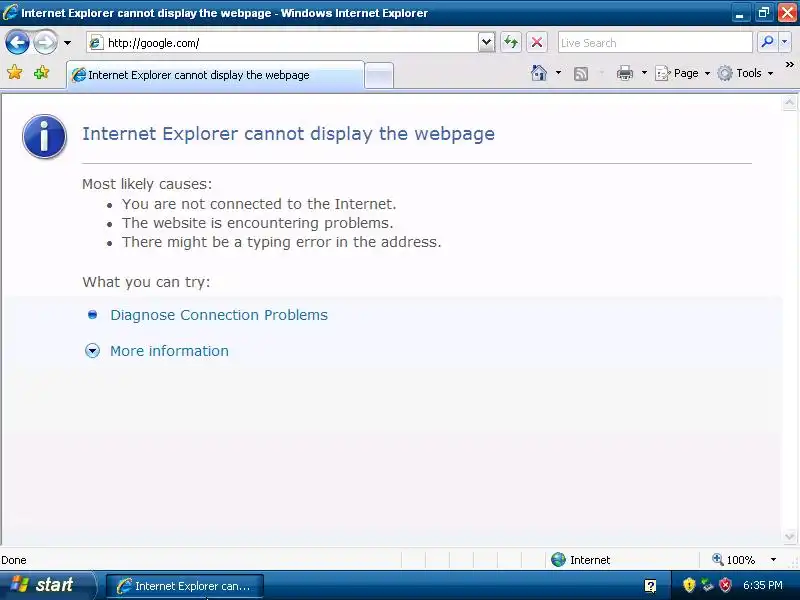Screen dimensions: 800x600
Task: Open the recent pages dropdown arrow
Action: pyautogui.click(x=67, y=43)
